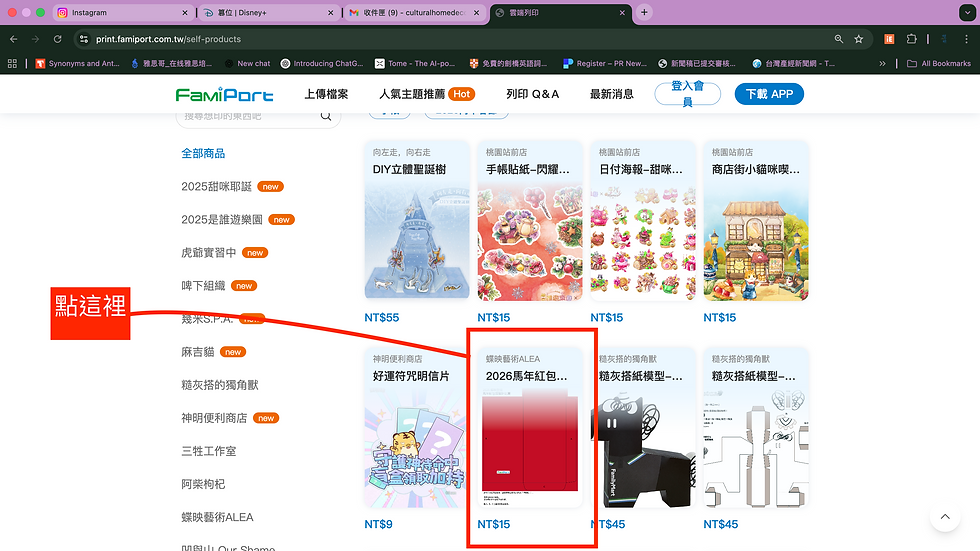Click the search magnifier in product search
The width and height of the screenshot is (980, 551).
(326, 116)
